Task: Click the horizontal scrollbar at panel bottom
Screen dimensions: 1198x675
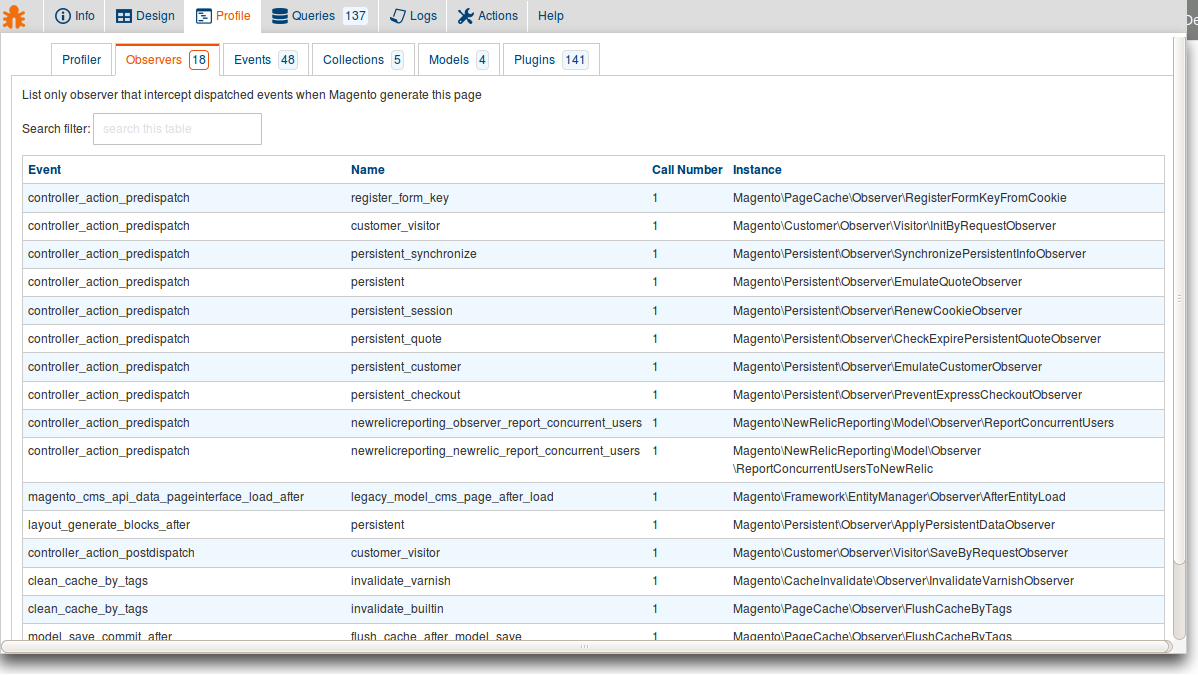Action: (584, 647)
